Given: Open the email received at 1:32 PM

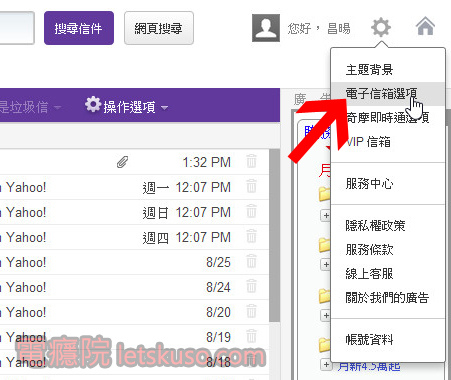Looking at the screenshot, I should (133, 162).
